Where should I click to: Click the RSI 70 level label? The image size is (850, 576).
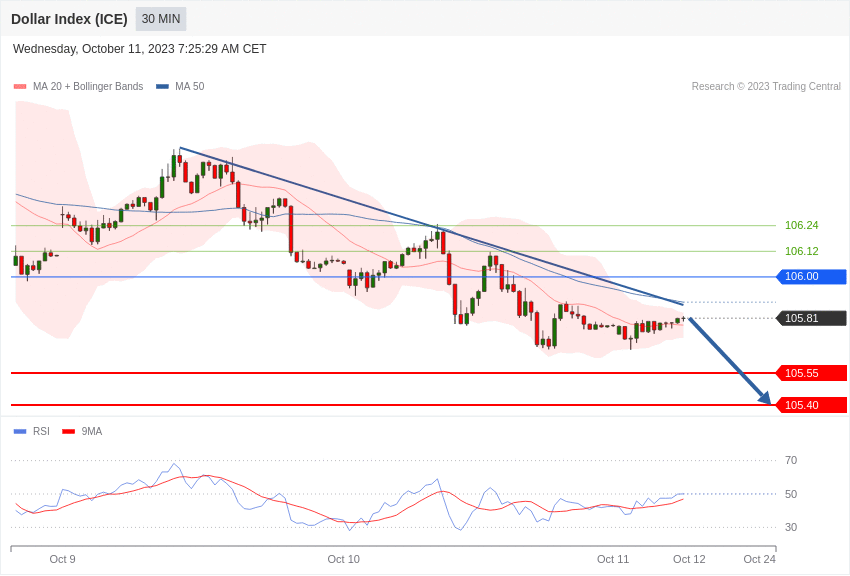pos(791,461)
